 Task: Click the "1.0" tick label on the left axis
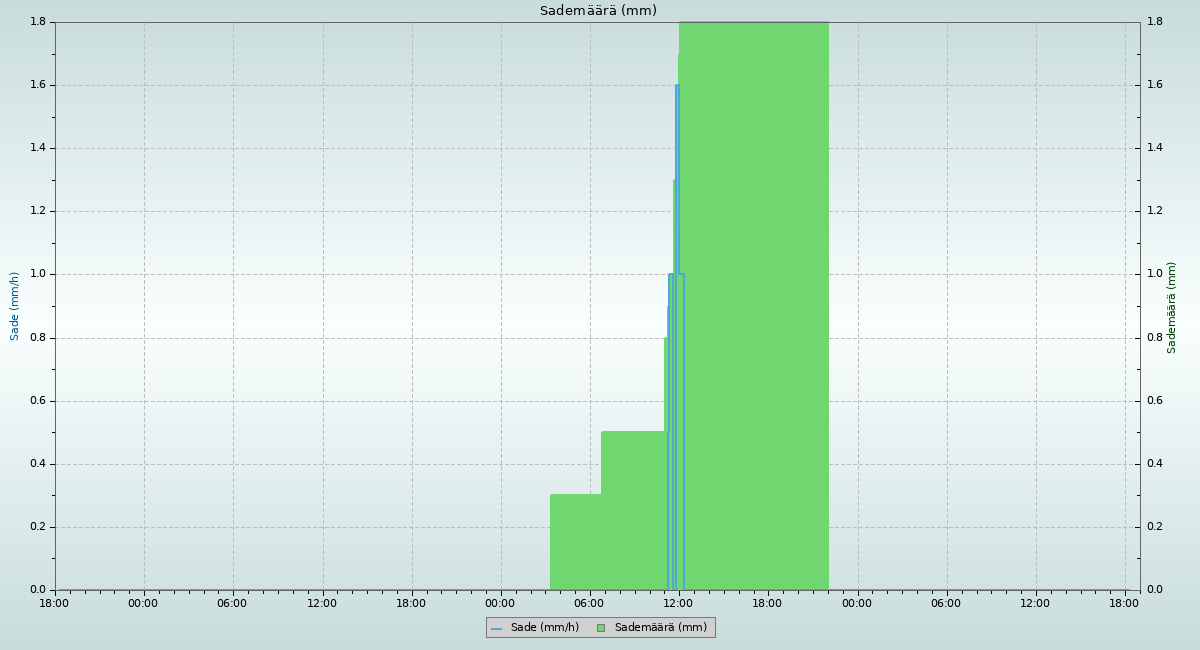click(x=38, y=274)
